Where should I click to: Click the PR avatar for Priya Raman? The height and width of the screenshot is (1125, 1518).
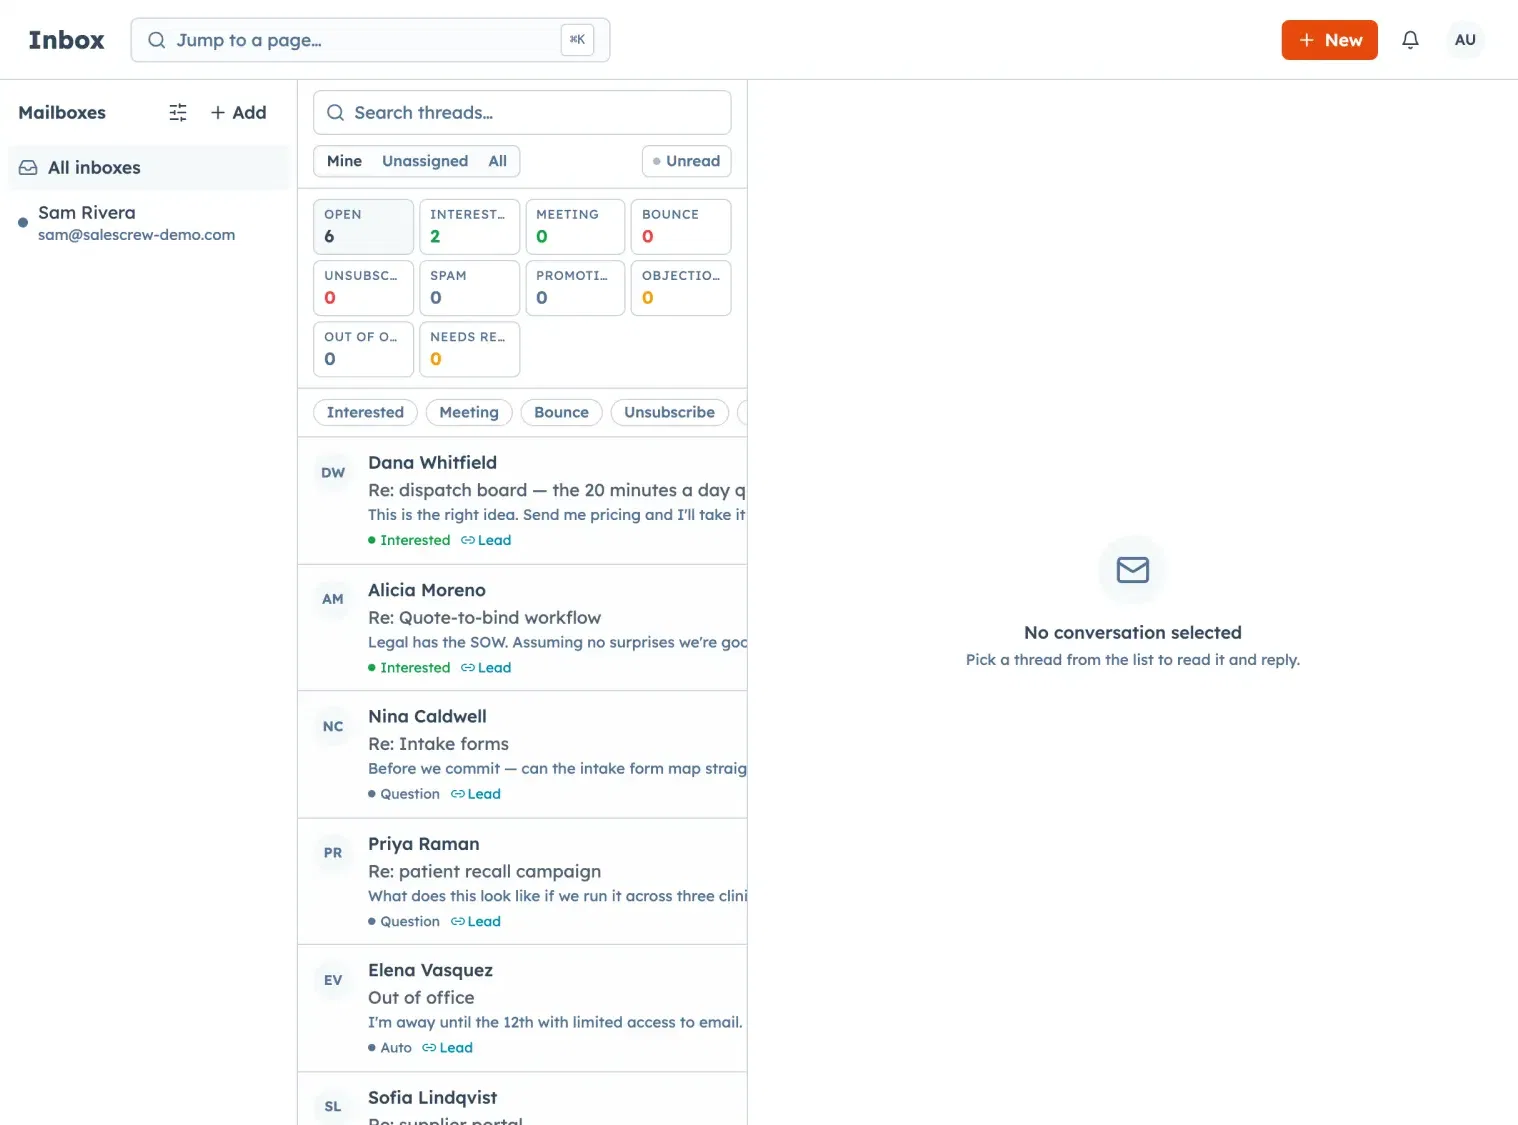coord(333,853)
